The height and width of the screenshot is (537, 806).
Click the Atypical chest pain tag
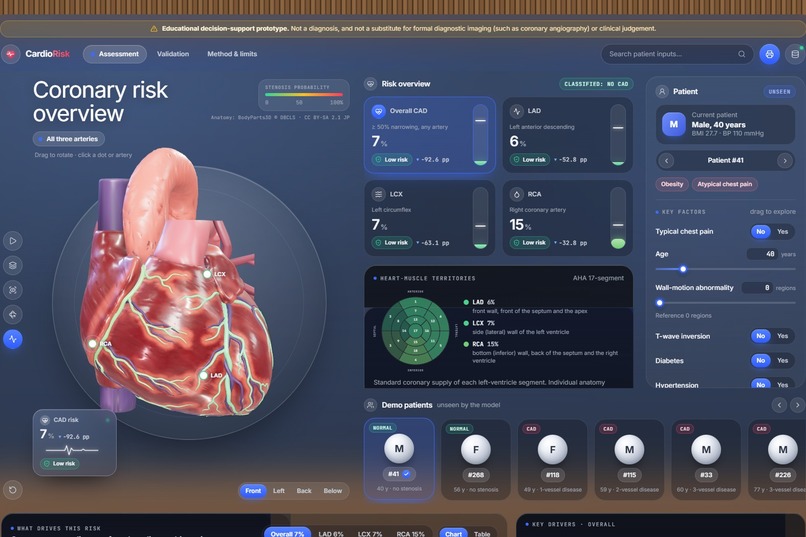pyautogui.click(x=724, y=184)
